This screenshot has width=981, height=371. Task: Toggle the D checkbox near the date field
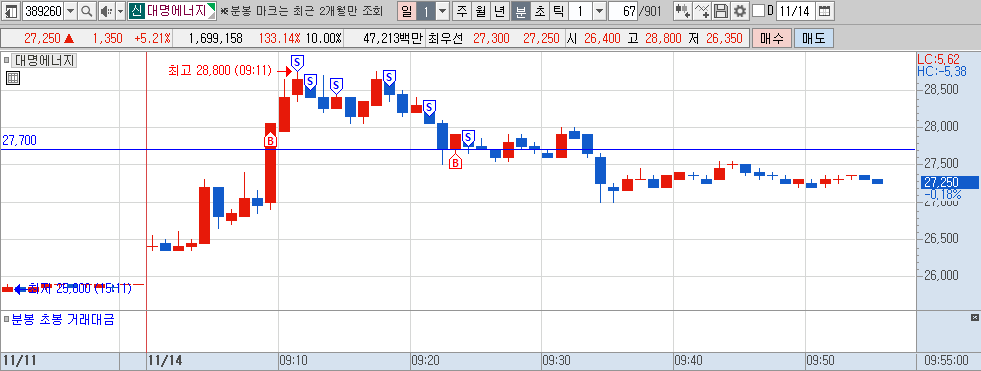click(758, 11)
